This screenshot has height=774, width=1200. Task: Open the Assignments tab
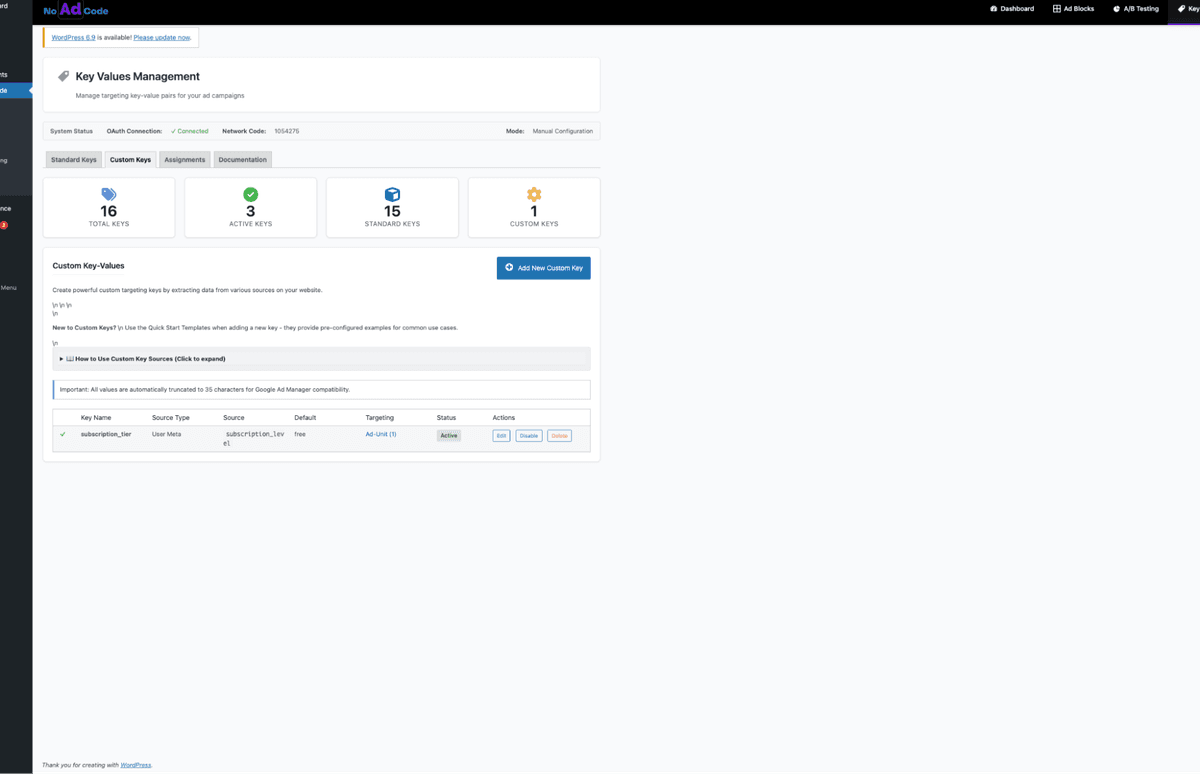(184, 158)
